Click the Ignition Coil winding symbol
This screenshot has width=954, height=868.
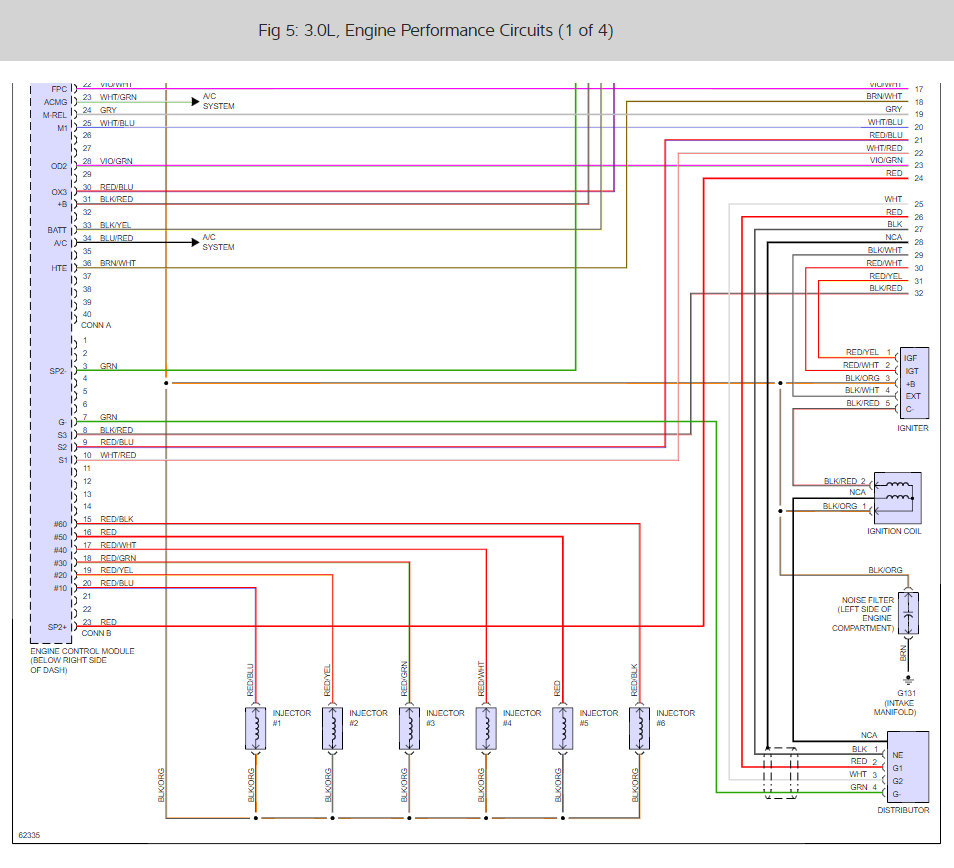tap(897, 494)
